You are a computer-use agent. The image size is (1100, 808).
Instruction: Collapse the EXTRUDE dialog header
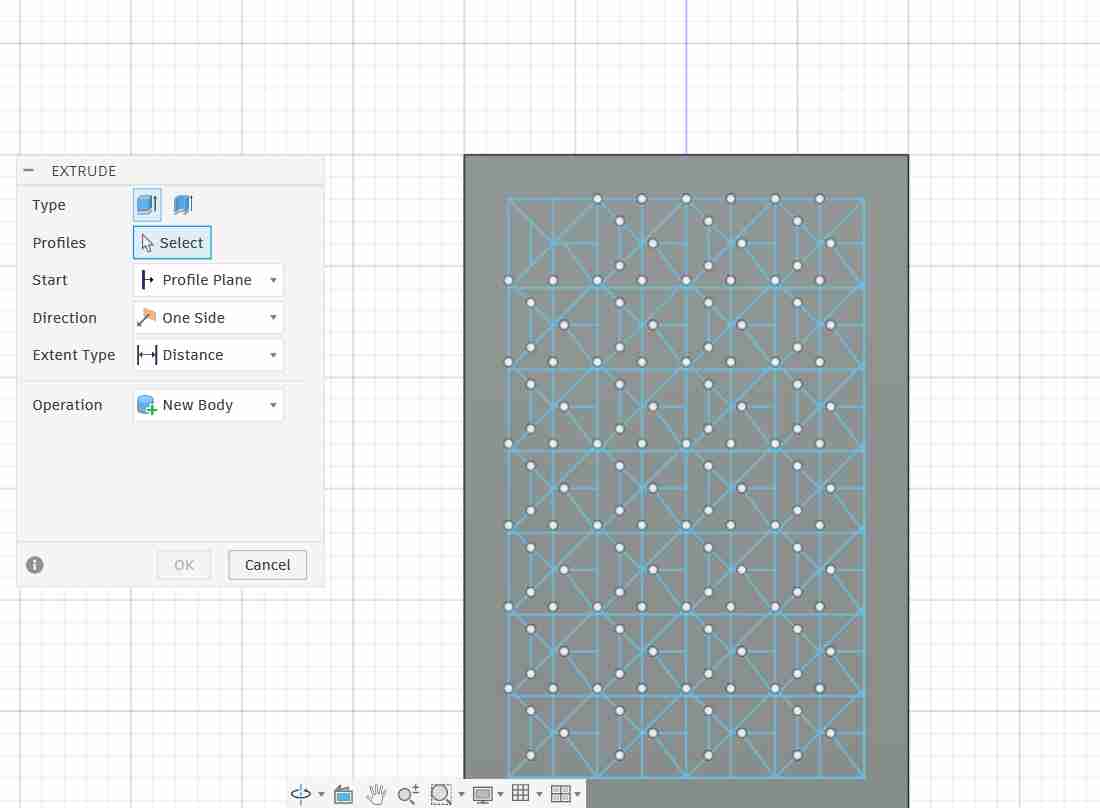pos(27,170)
